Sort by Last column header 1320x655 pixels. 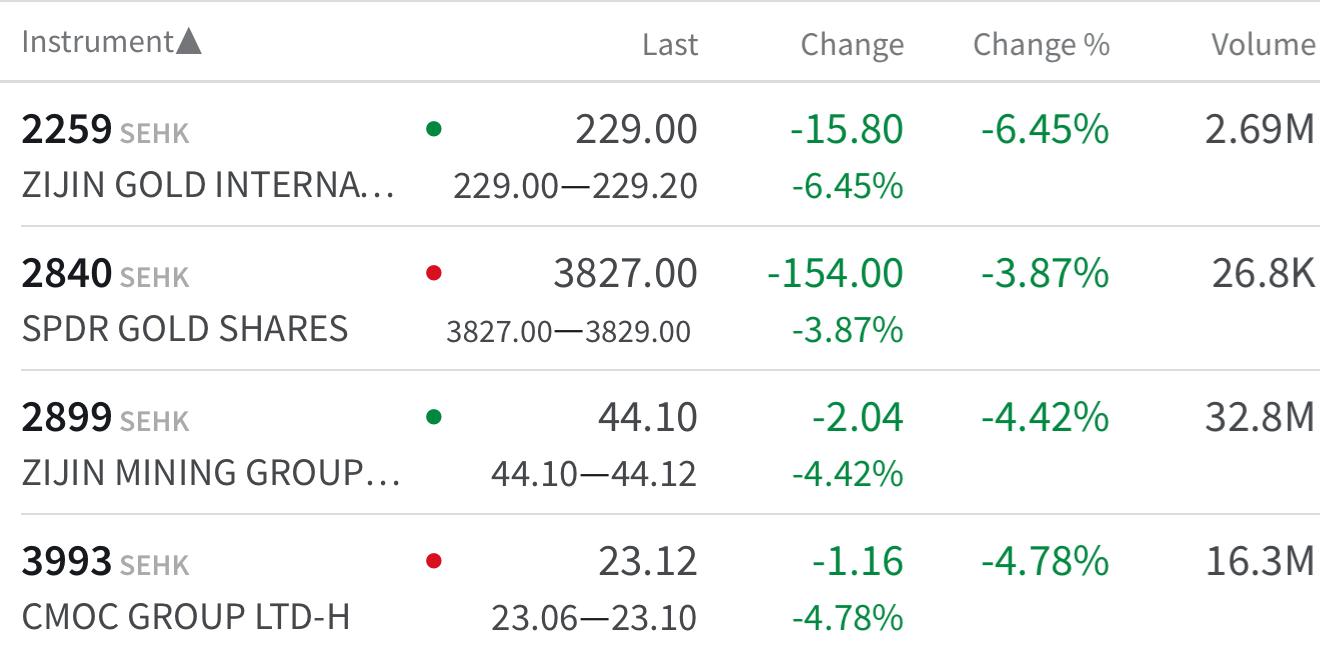(670, 45)
